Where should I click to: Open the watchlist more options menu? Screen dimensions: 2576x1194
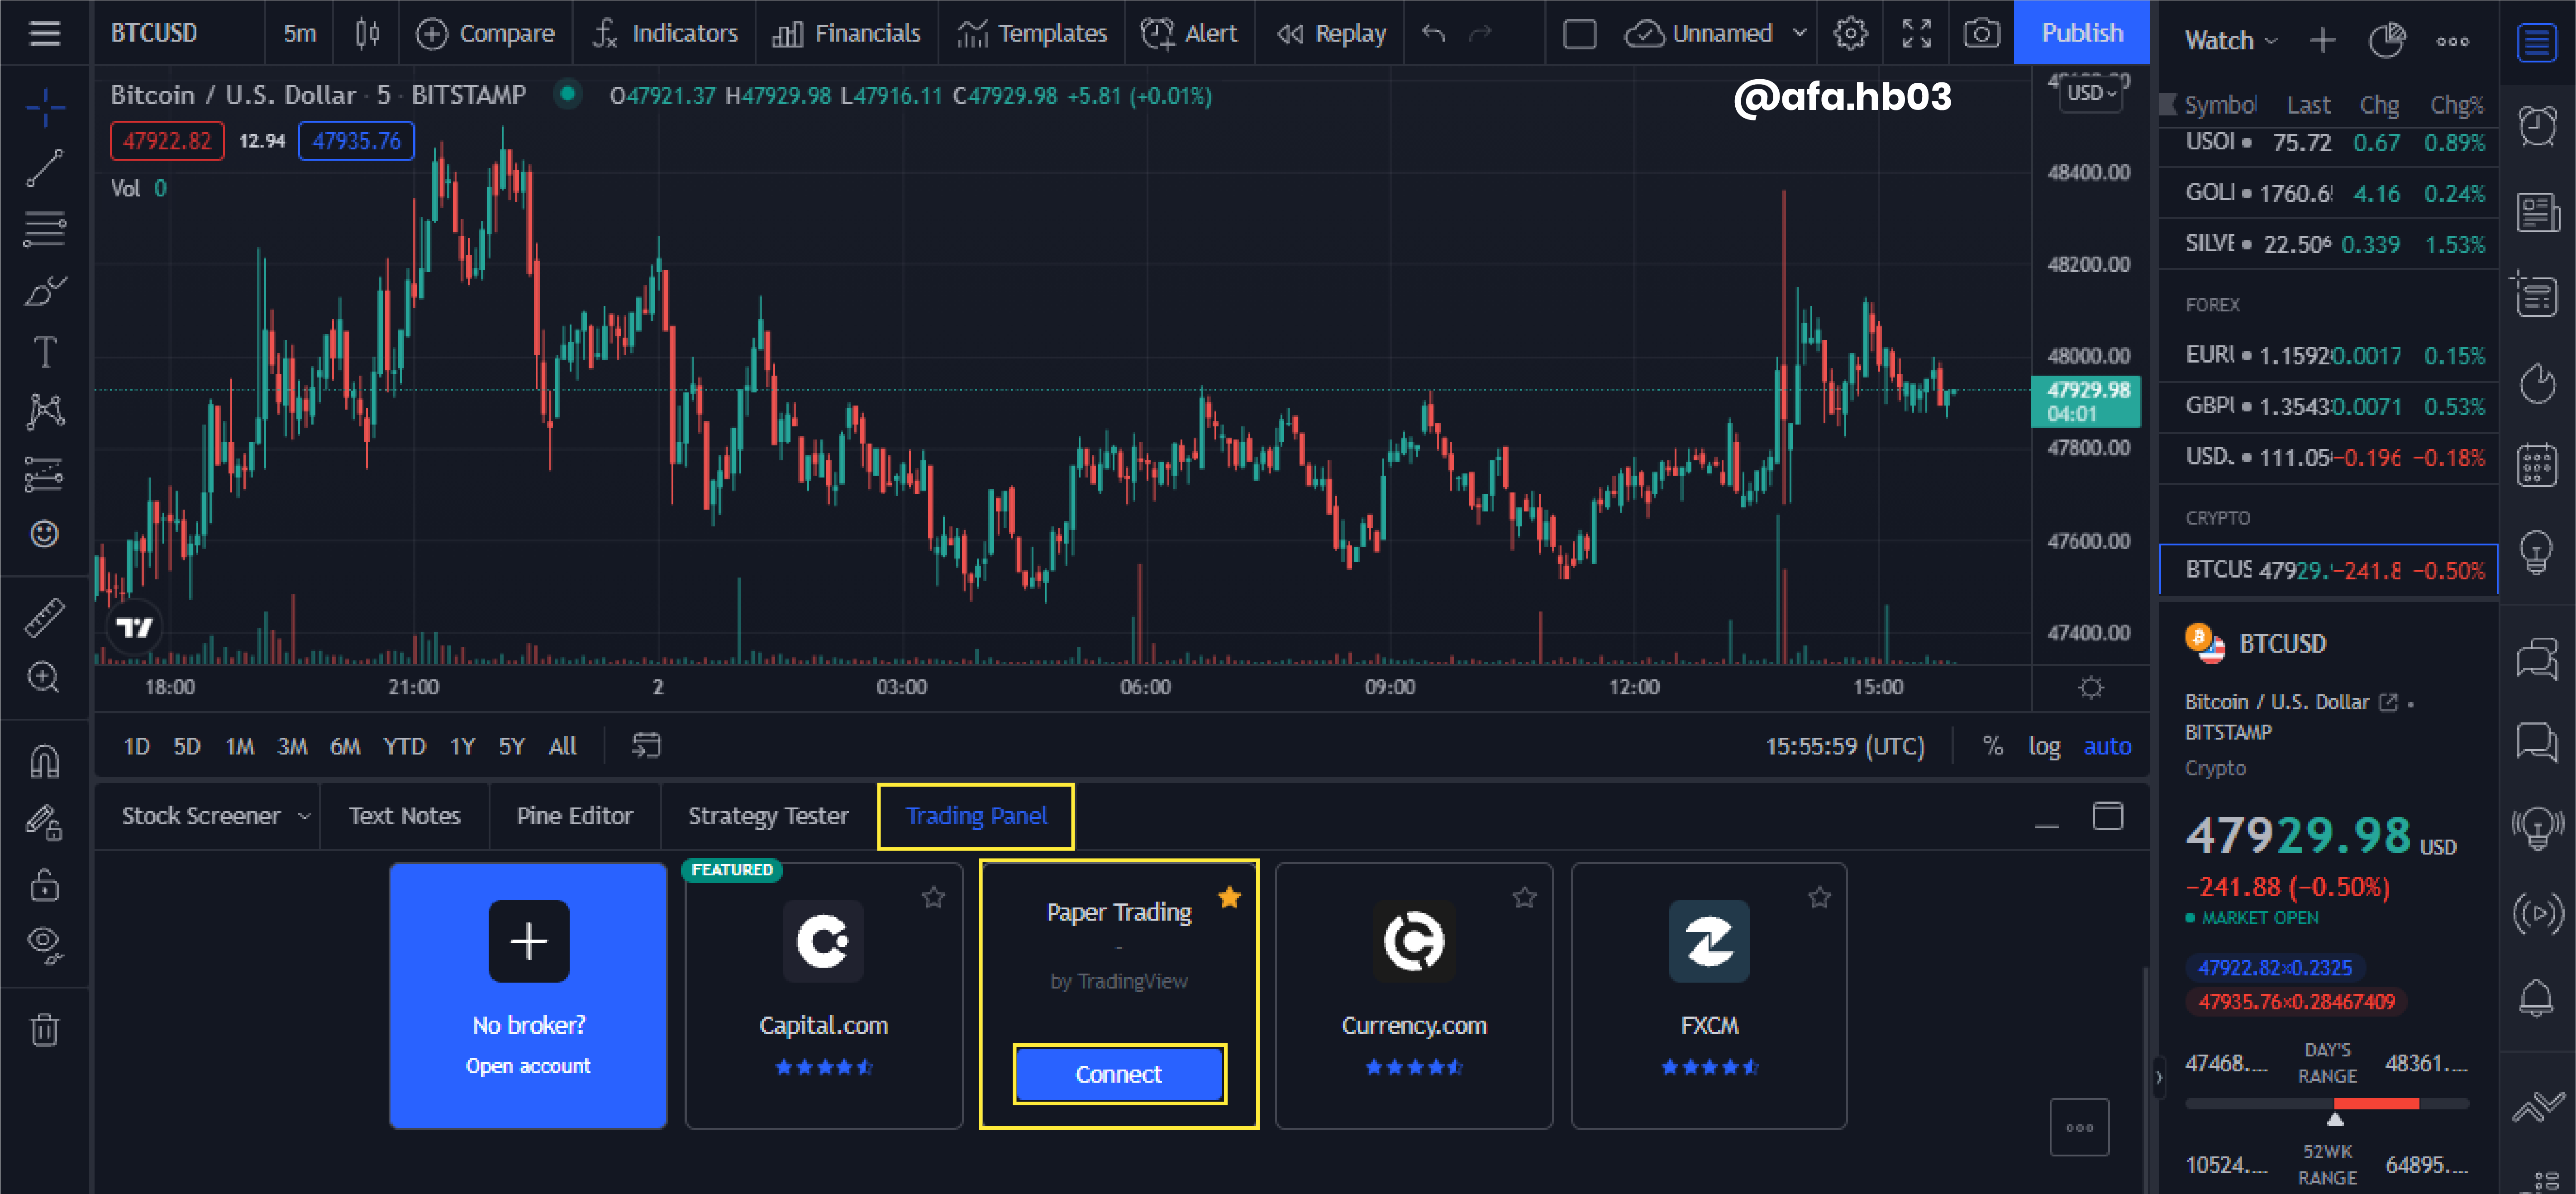(x=2452, y=41)
